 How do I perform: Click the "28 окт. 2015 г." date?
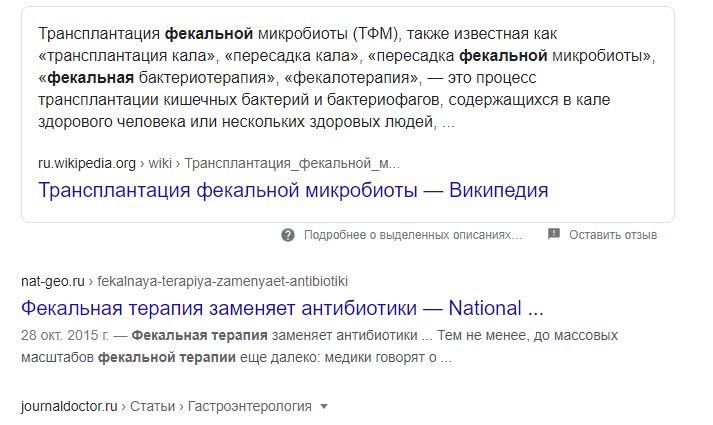[x=68, y=335]
